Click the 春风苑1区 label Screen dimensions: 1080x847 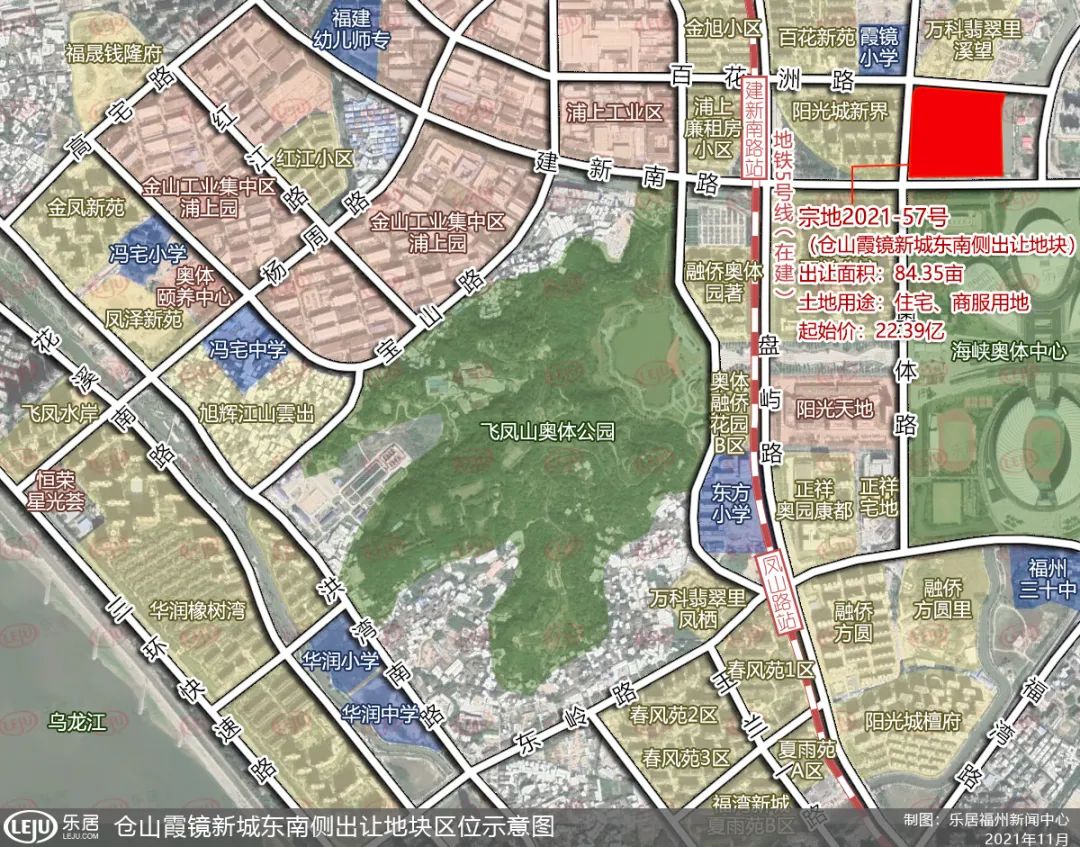pyautogui.click(x=770, y=671)
